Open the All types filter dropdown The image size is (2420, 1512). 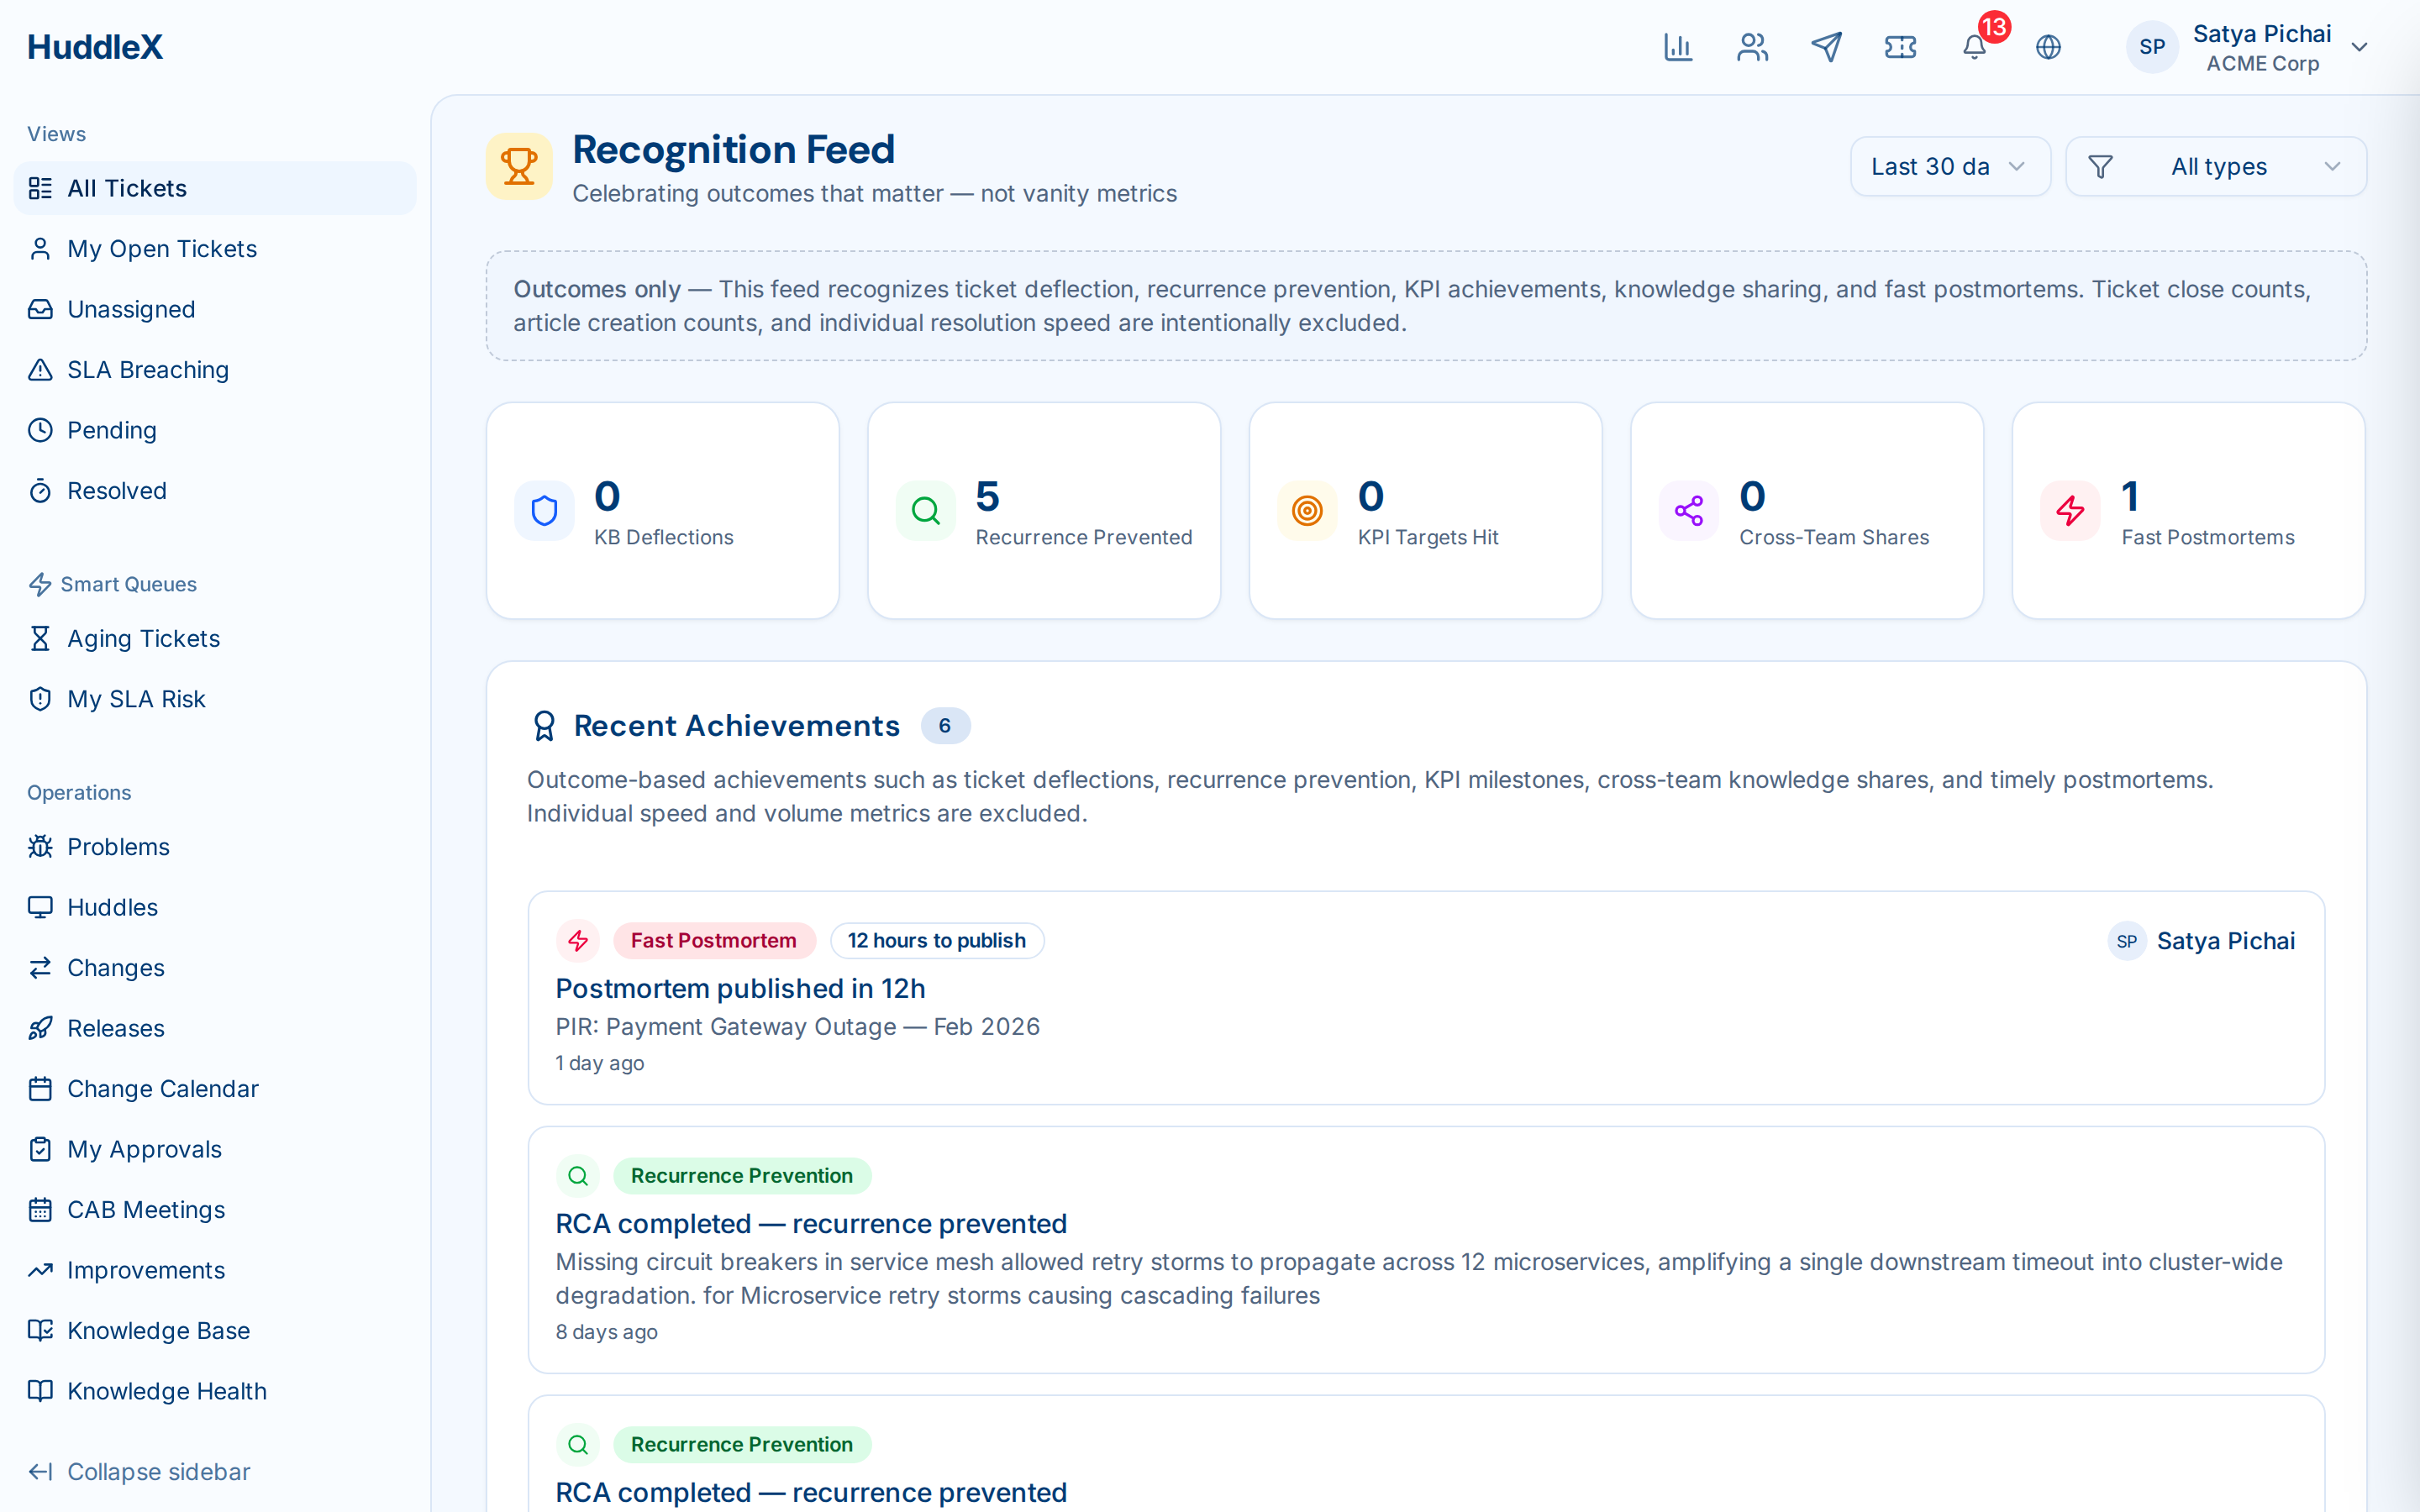(2216, 167)
